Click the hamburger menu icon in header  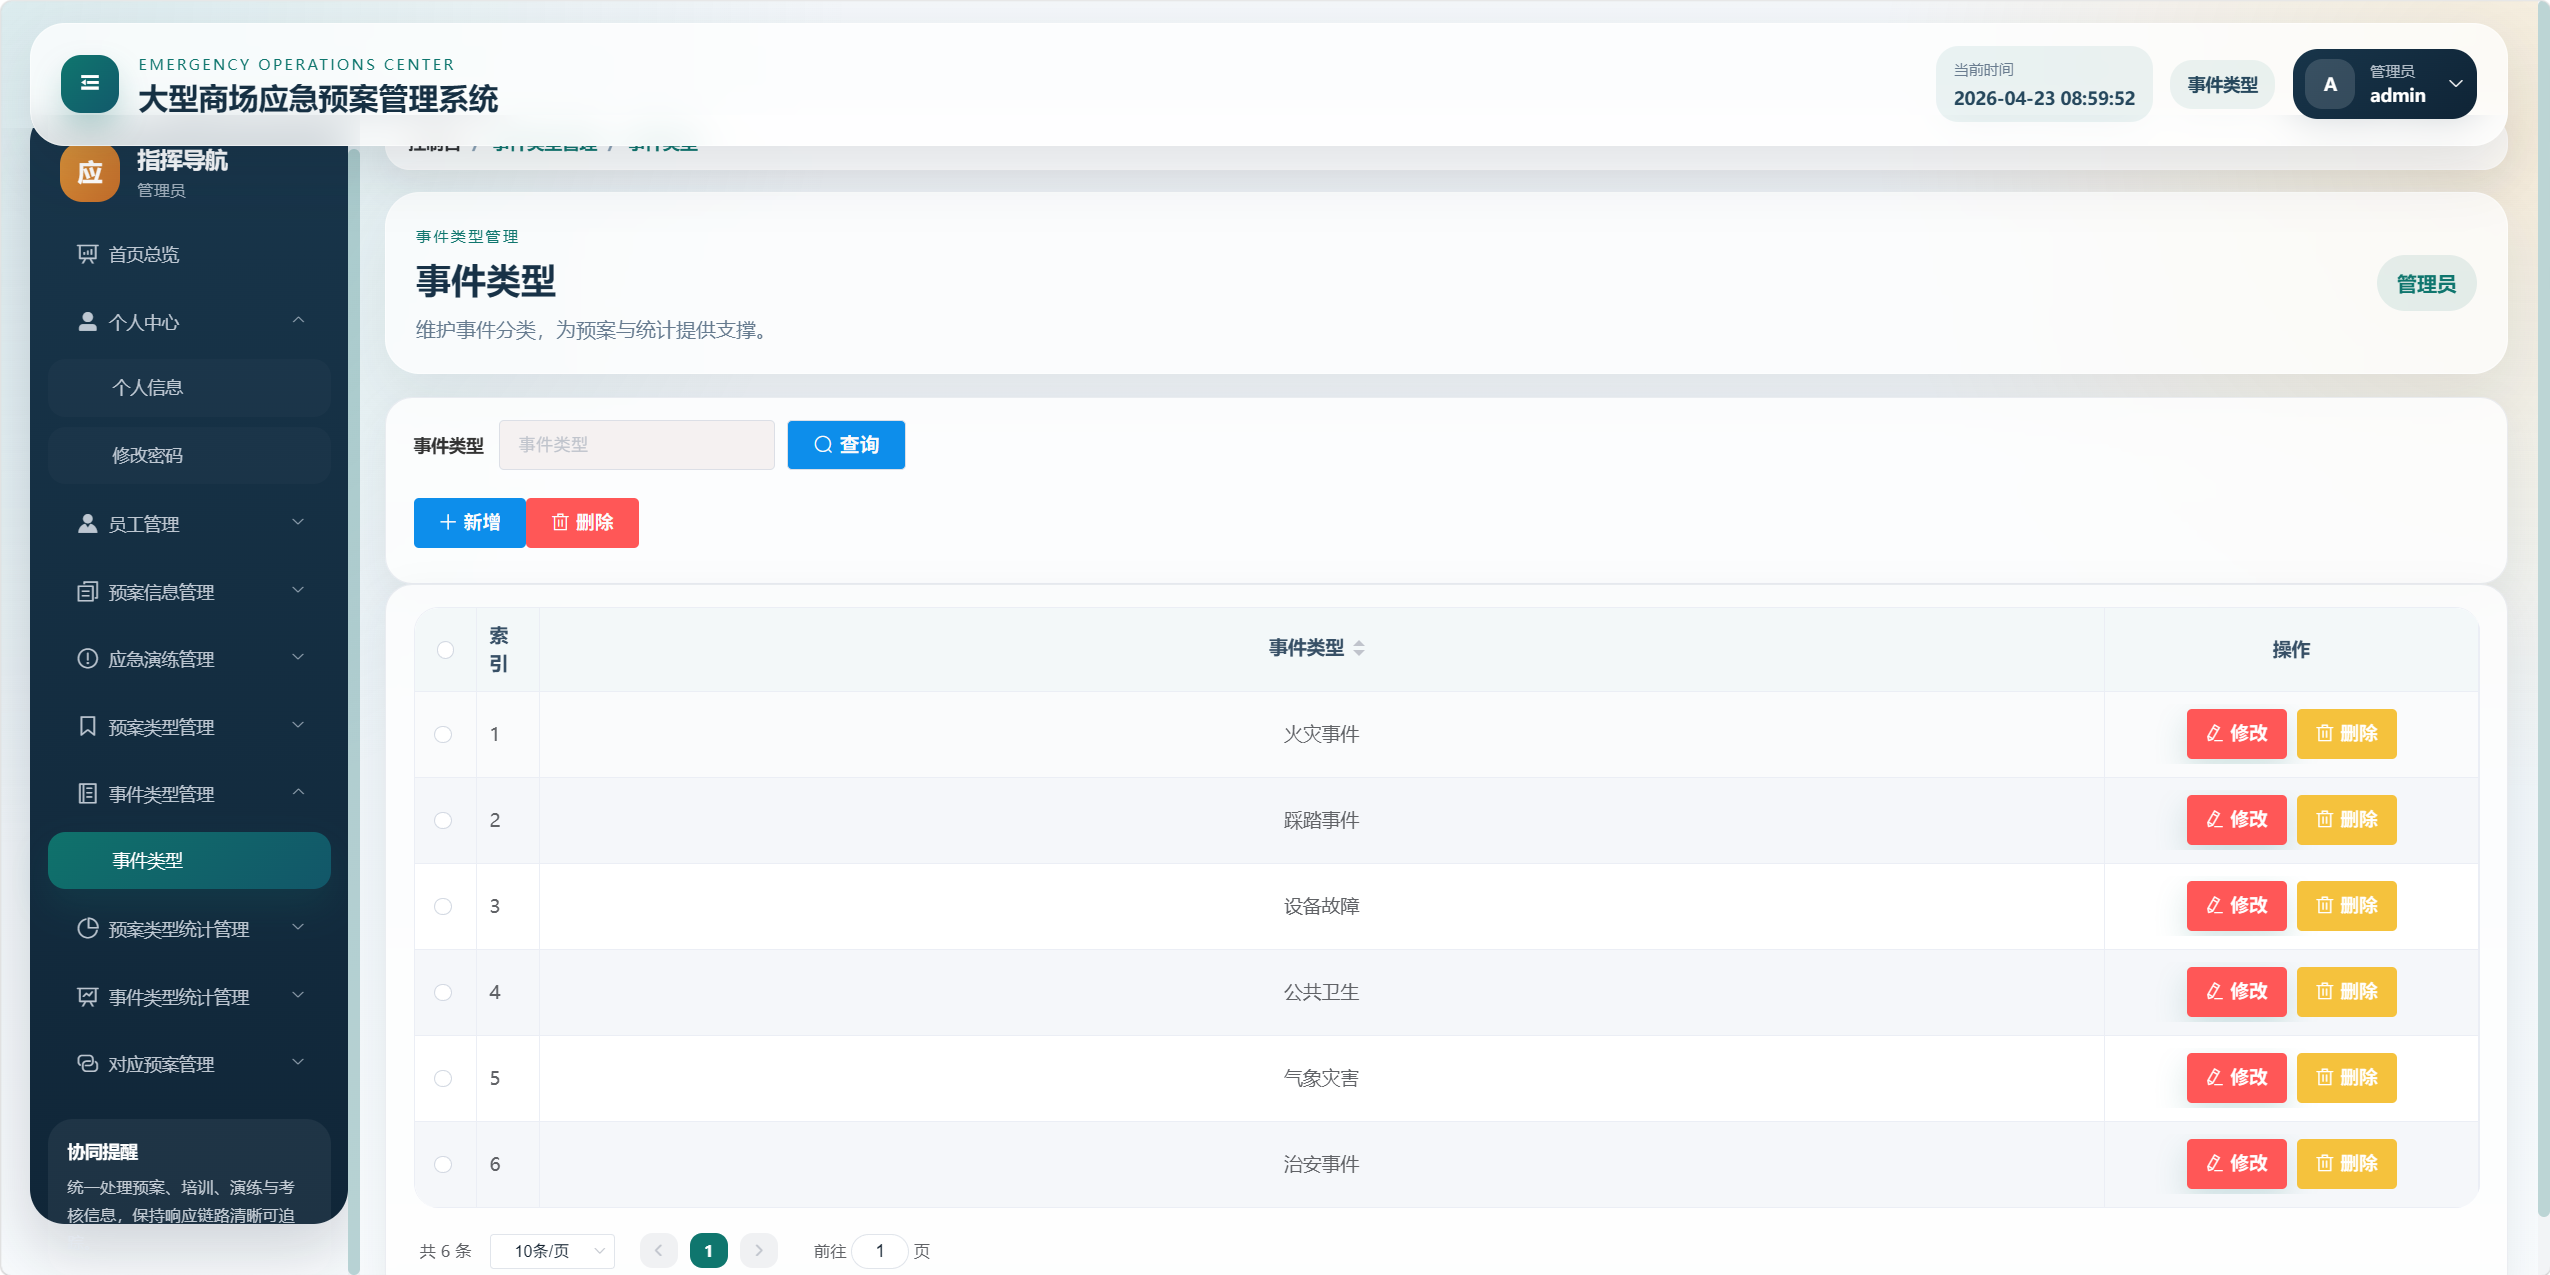coord(89,84)
